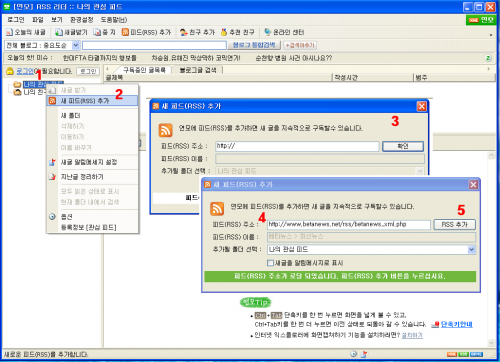Click the content pane scrollbar up arrow
Viewport: 500px width, 362px height.
[x=491, y=155]
